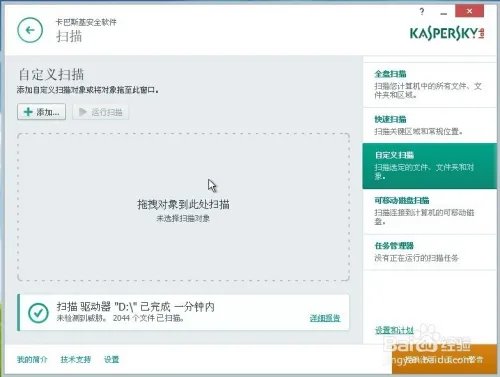Click the Kaspersky Lab logo
500x377 pixels.
[x=447, y=33]
